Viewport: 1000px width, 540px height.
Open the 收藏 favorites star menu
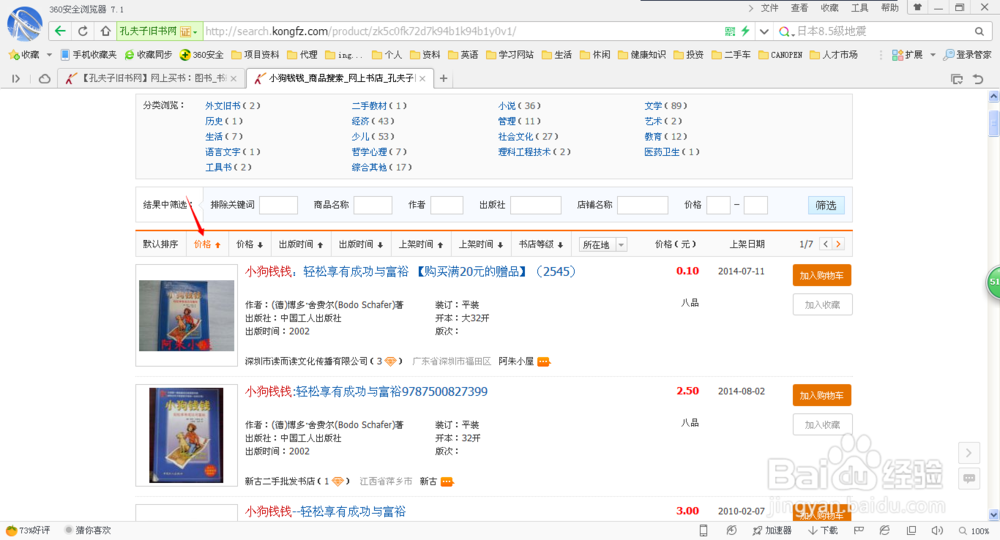coord(24,55)
